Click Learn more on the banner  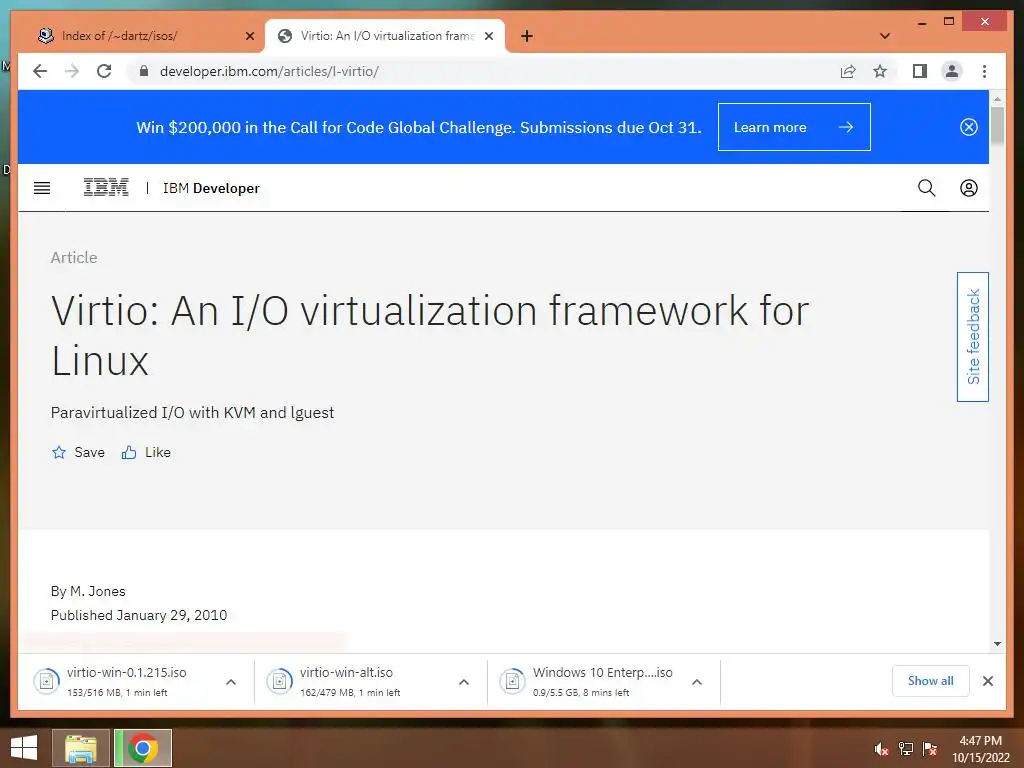click(794, 127)
